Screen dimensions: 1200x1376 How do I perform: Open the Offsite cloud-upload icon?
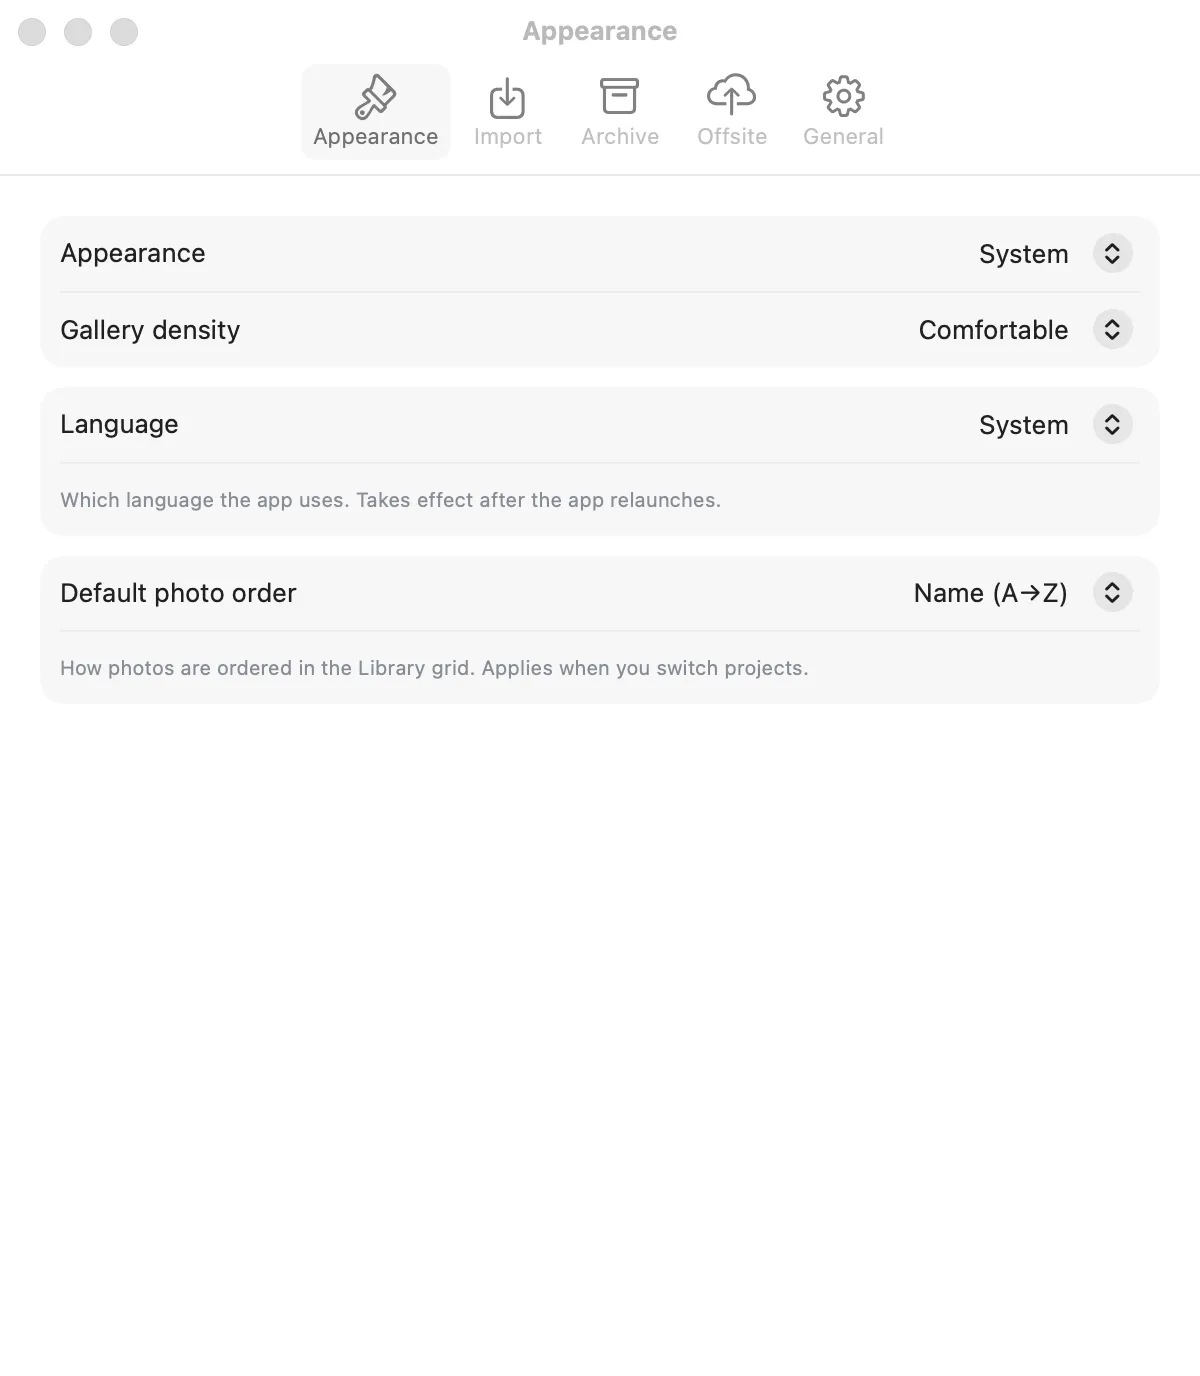click(x=732, y=94)
